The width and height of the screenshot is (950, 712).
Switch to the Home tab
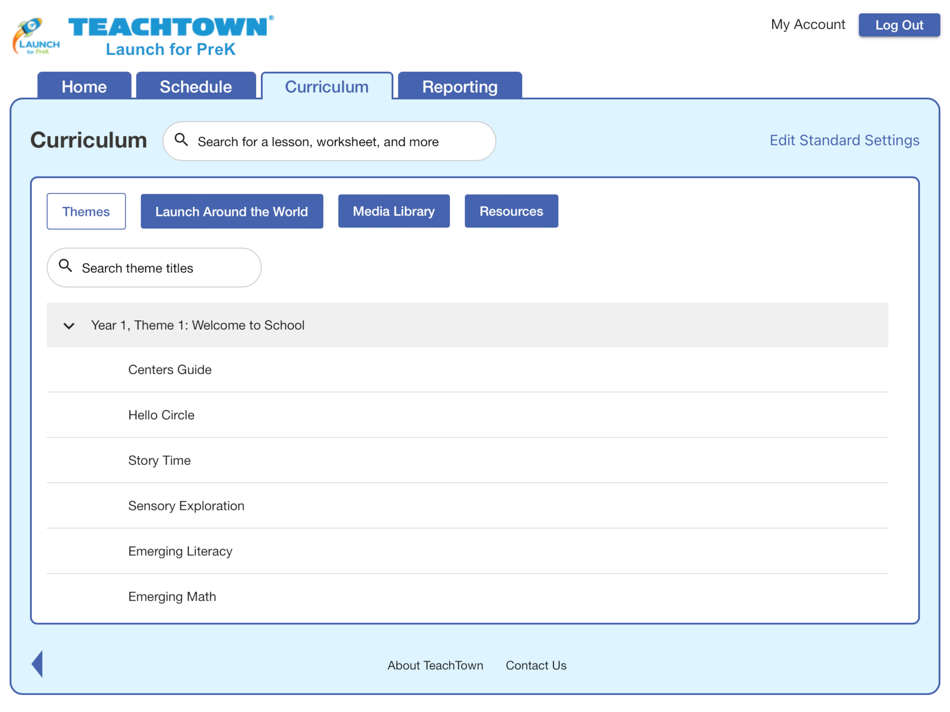coord(84,86)
